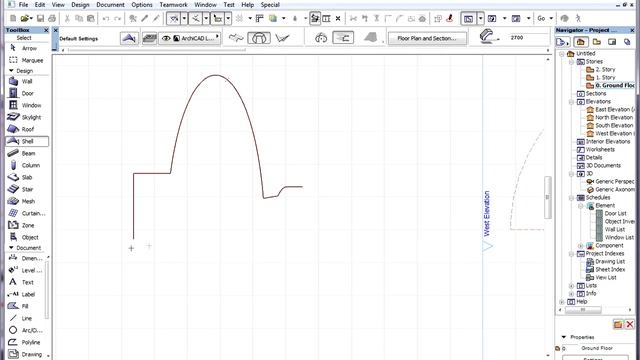Open the Edit menu

point(40,5)
